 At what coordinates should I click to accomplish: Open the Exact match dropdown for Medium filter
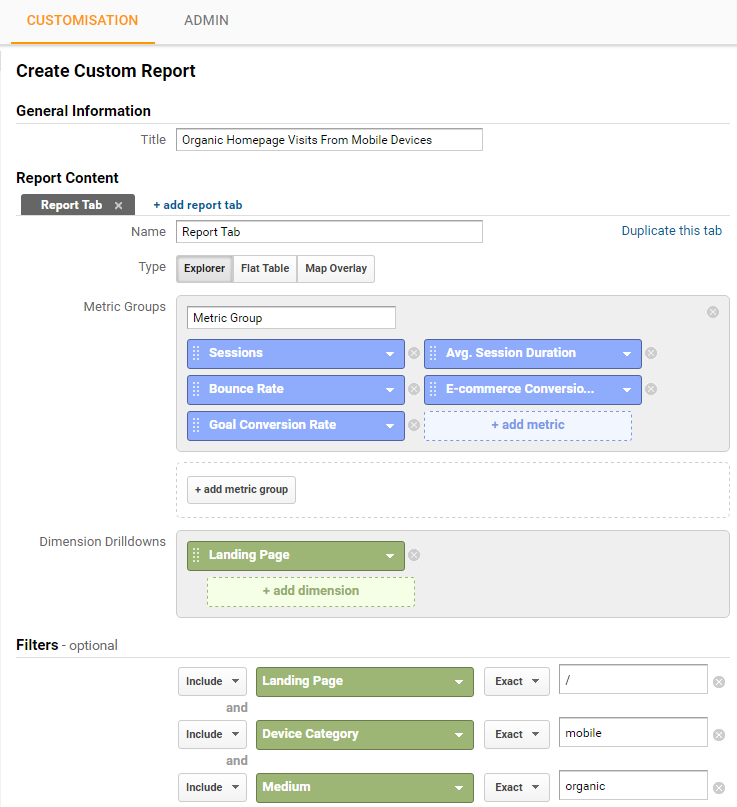coord(516,787)
